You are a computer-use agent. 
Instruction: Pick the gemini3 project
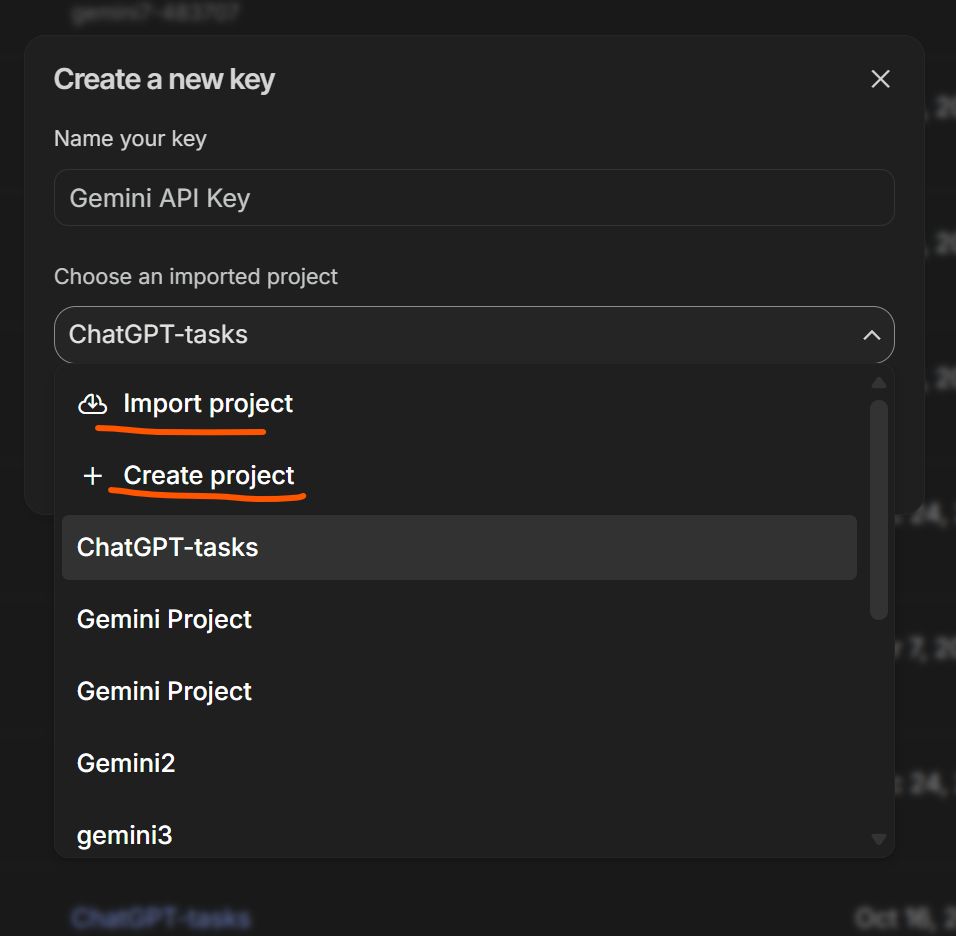coord(125,834)
